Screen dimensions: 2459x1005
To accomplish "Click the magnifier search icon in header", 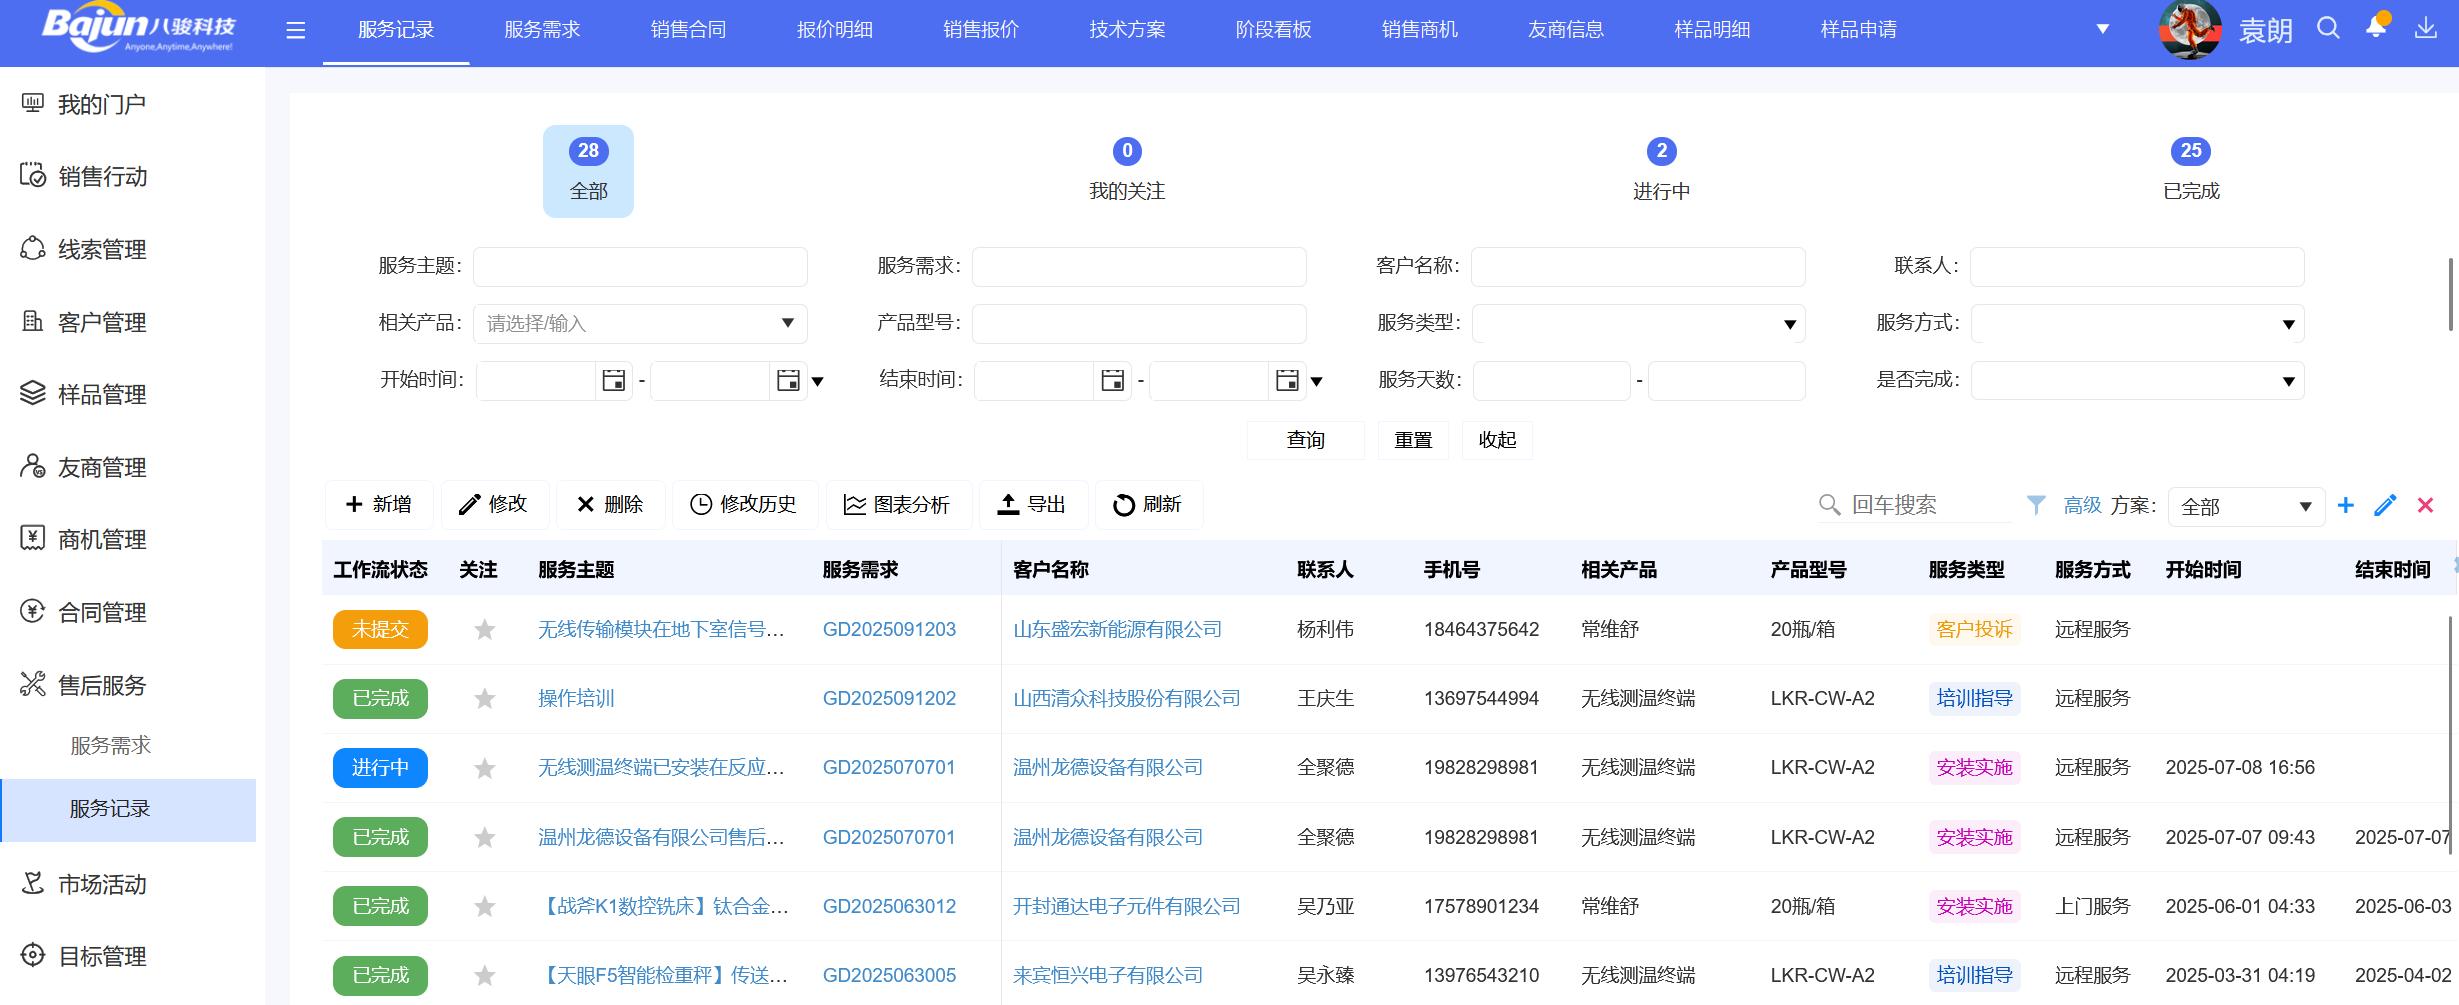I will pyautogui.click(x=2328, y=28).
